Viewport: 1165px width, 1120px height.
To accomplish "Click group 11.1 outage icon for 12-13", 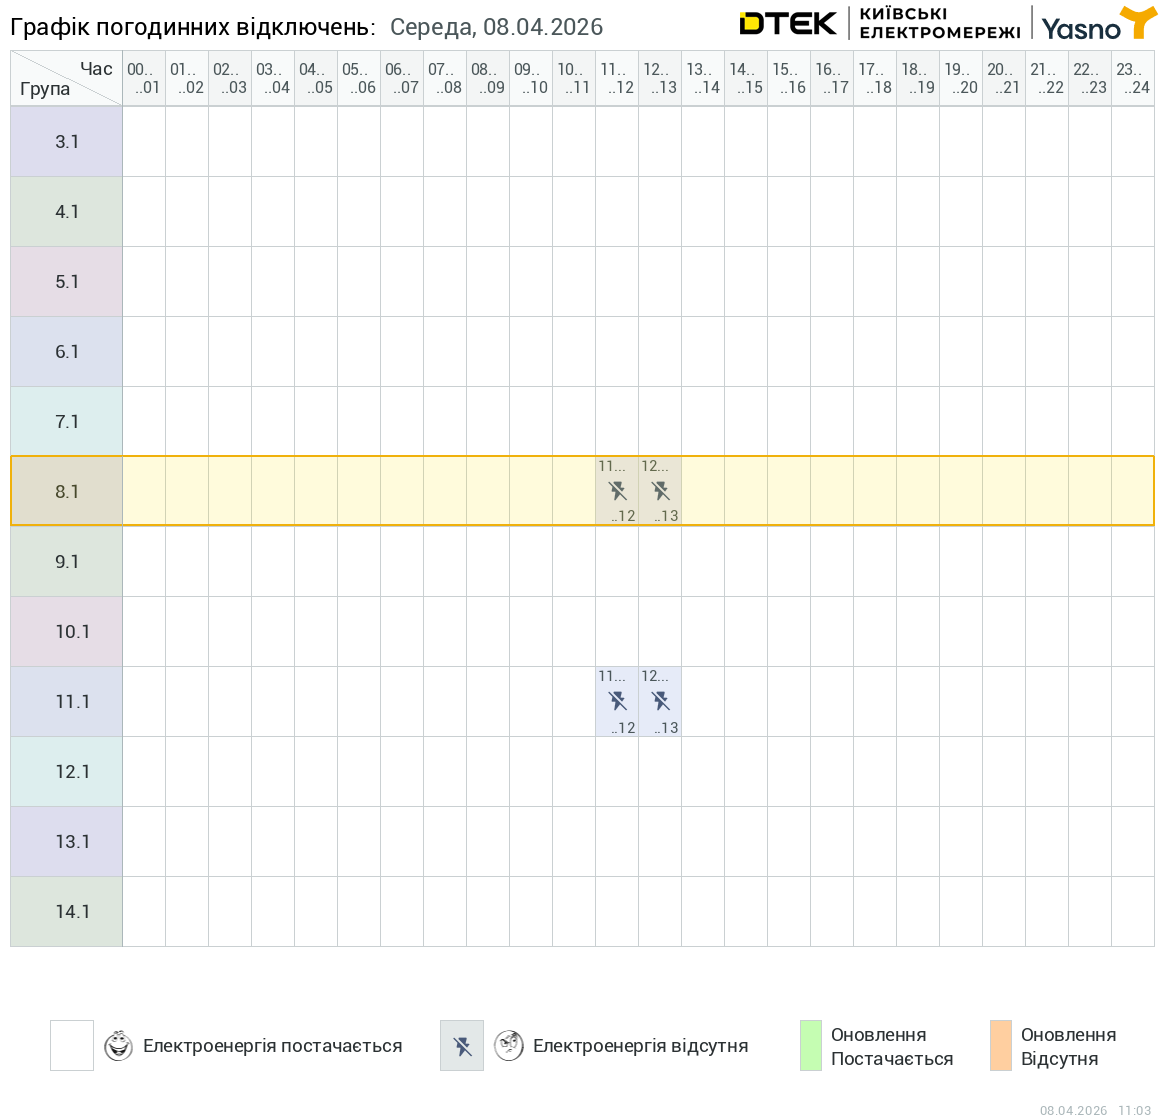I will pos(661,701).
